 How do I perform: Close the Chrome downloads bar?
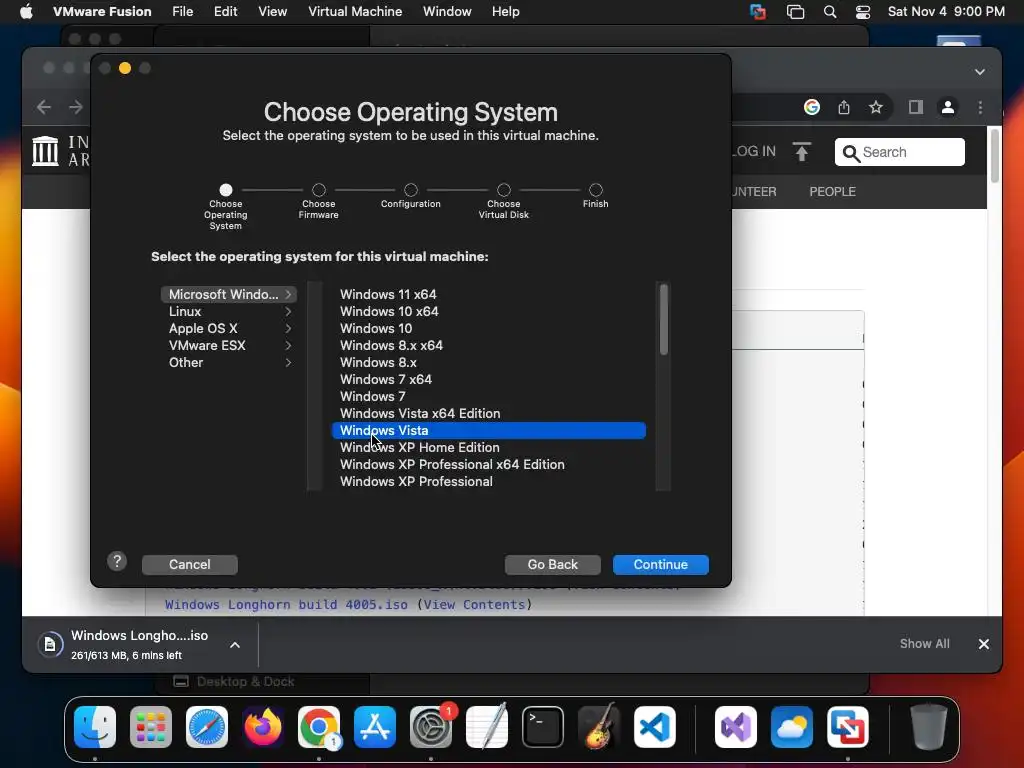[x=984, y=644]
